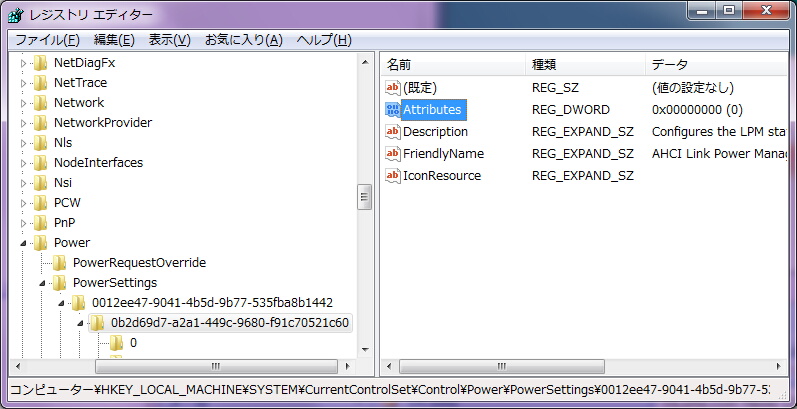Viewport: 797px width, 409px height.
Task: Click the FriendlyName string value icon
Action: [x=393, y=154]
